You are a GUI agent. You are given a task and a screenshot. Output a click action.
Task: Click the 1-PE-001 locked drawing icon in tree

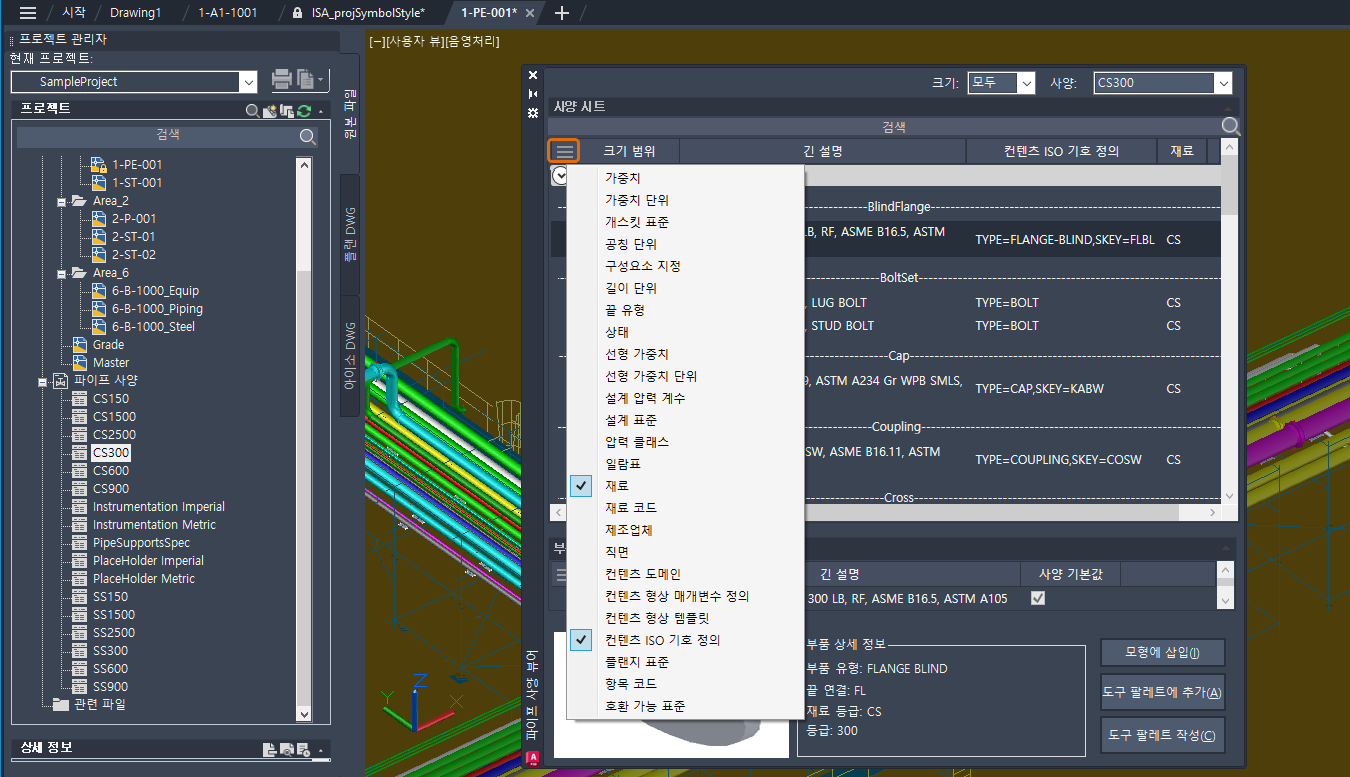98,164
